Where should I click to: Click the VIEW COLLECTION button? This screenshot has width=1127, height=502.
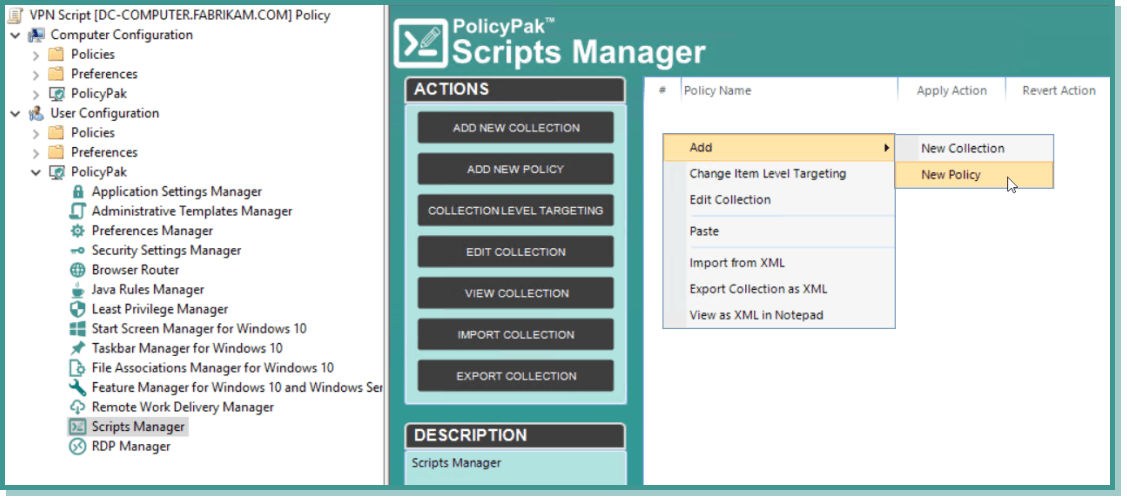pyautogui.click(x=515, y=293)
